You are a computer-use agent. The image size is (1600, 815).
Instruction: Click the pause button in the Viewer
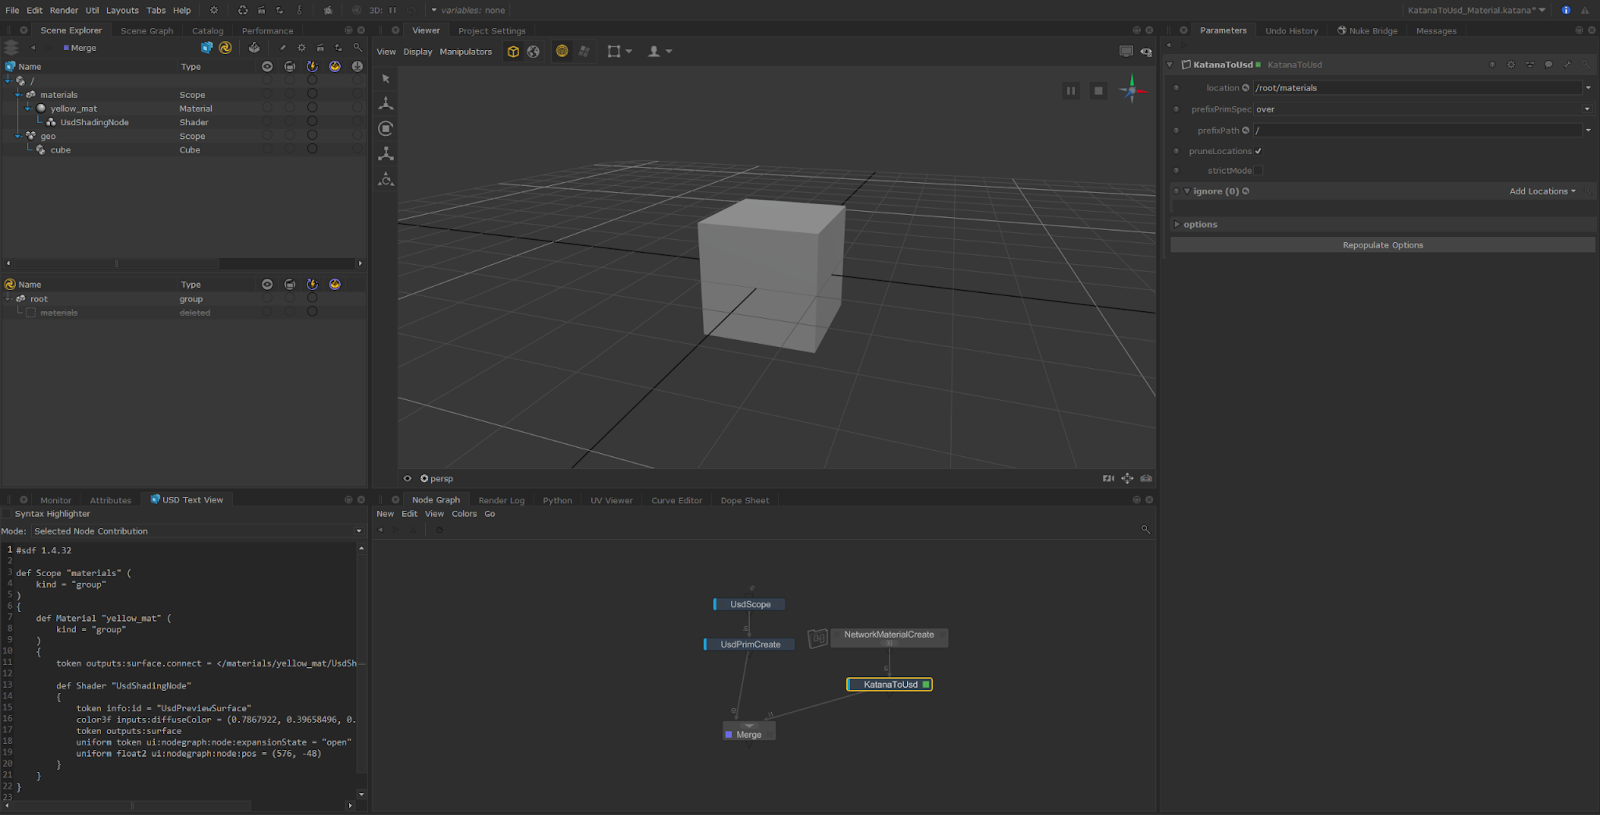[1070, 91]
